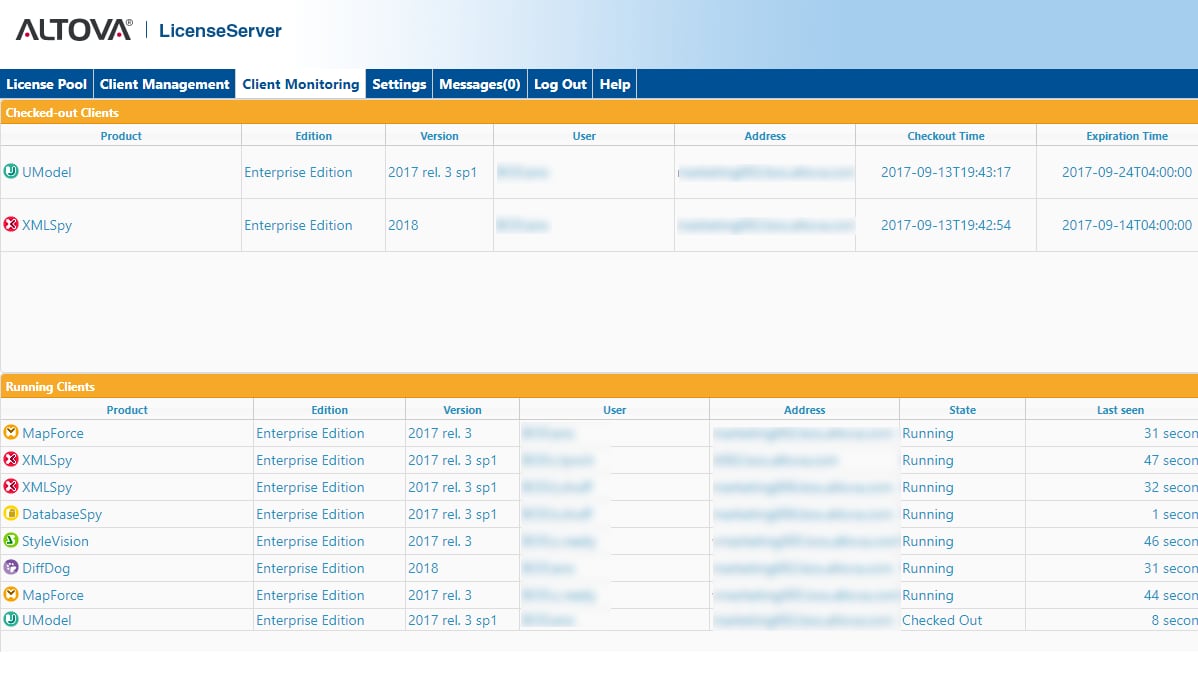This screenshot has height=673, width=1198.
Task: Click the XMLSpy icon in Checked-out Clients
Action: pos(11,224)
